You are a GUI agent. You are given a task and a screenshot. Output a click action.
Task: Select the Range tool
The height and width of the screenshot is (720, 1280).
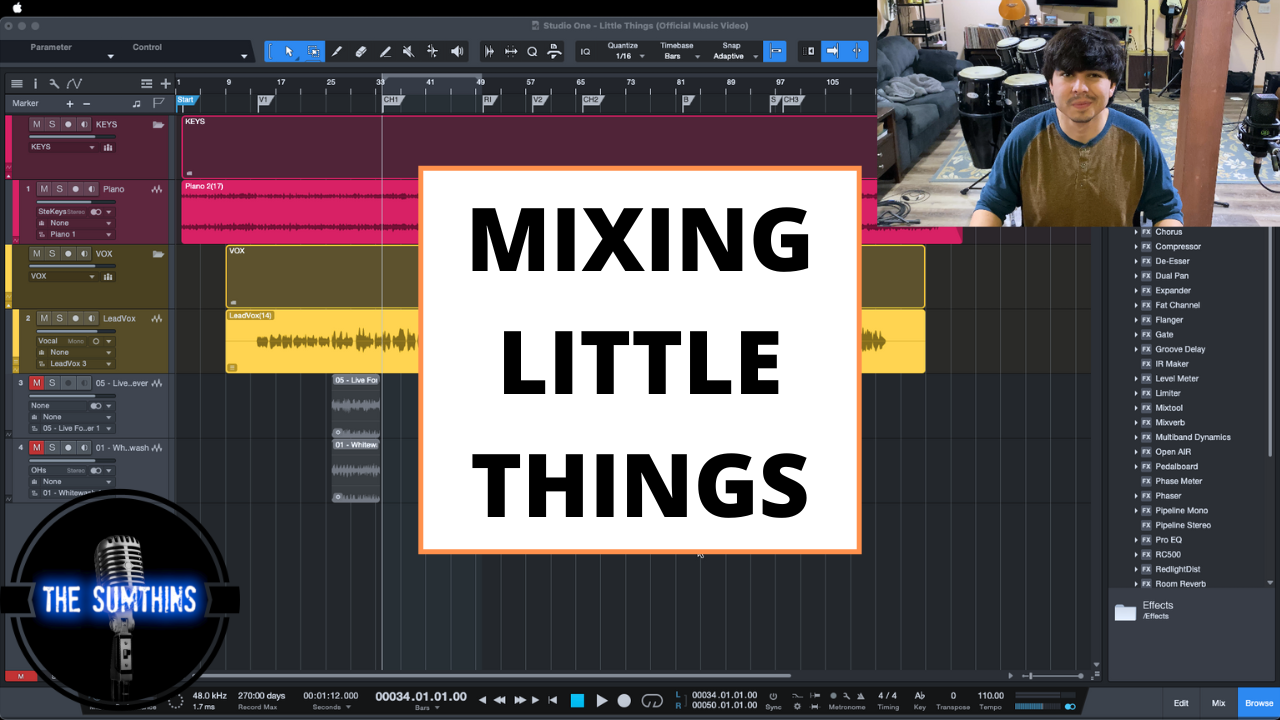(x=313, y=51)
